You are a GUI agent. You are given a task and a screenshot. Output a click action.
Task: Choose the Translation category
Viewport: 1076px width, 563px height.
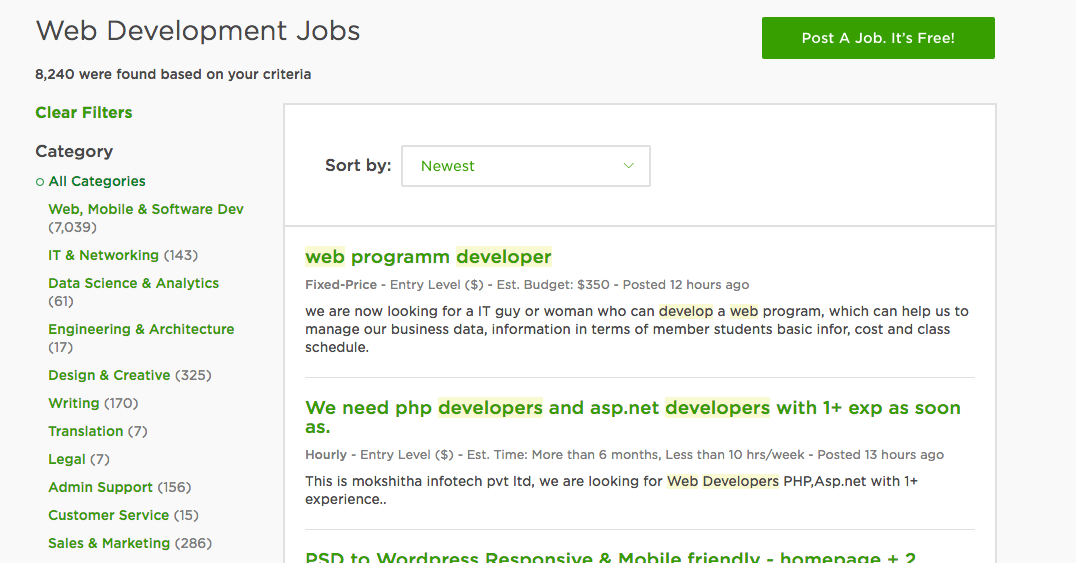point(86,432)
